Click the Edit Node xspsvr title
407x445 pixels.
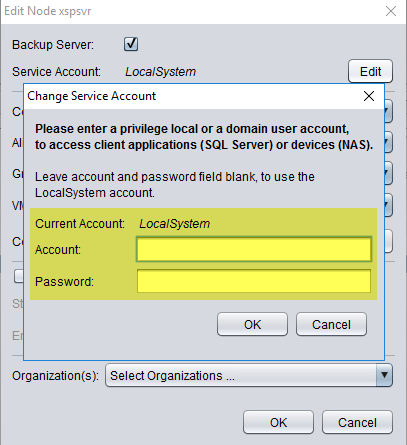tap(48, 11)
